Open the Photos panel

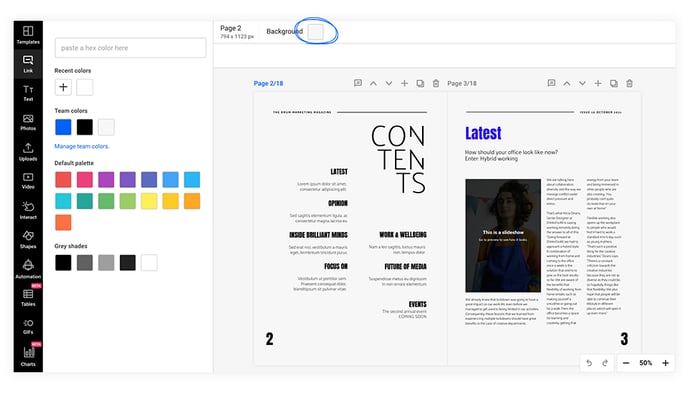point(28,122)
